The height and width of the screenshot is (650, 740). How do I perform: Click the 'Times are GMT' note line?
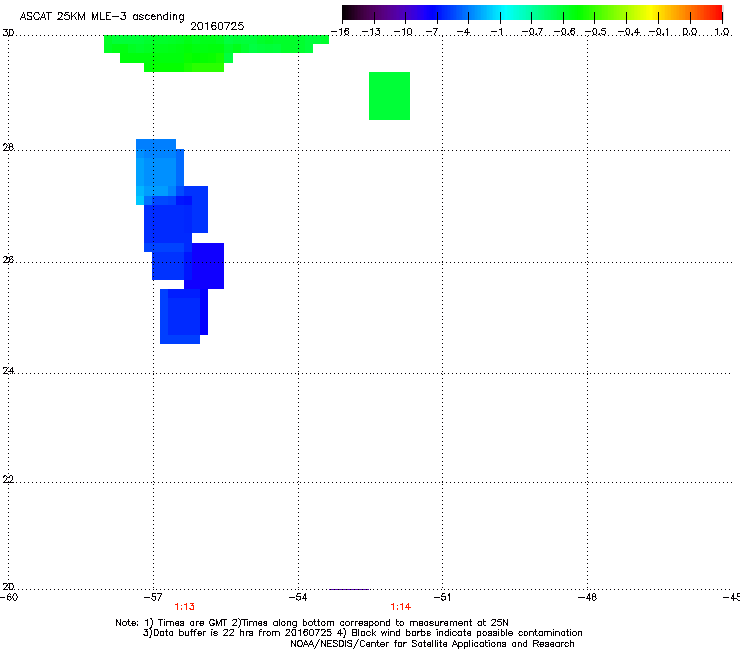(x=312, y=623)
